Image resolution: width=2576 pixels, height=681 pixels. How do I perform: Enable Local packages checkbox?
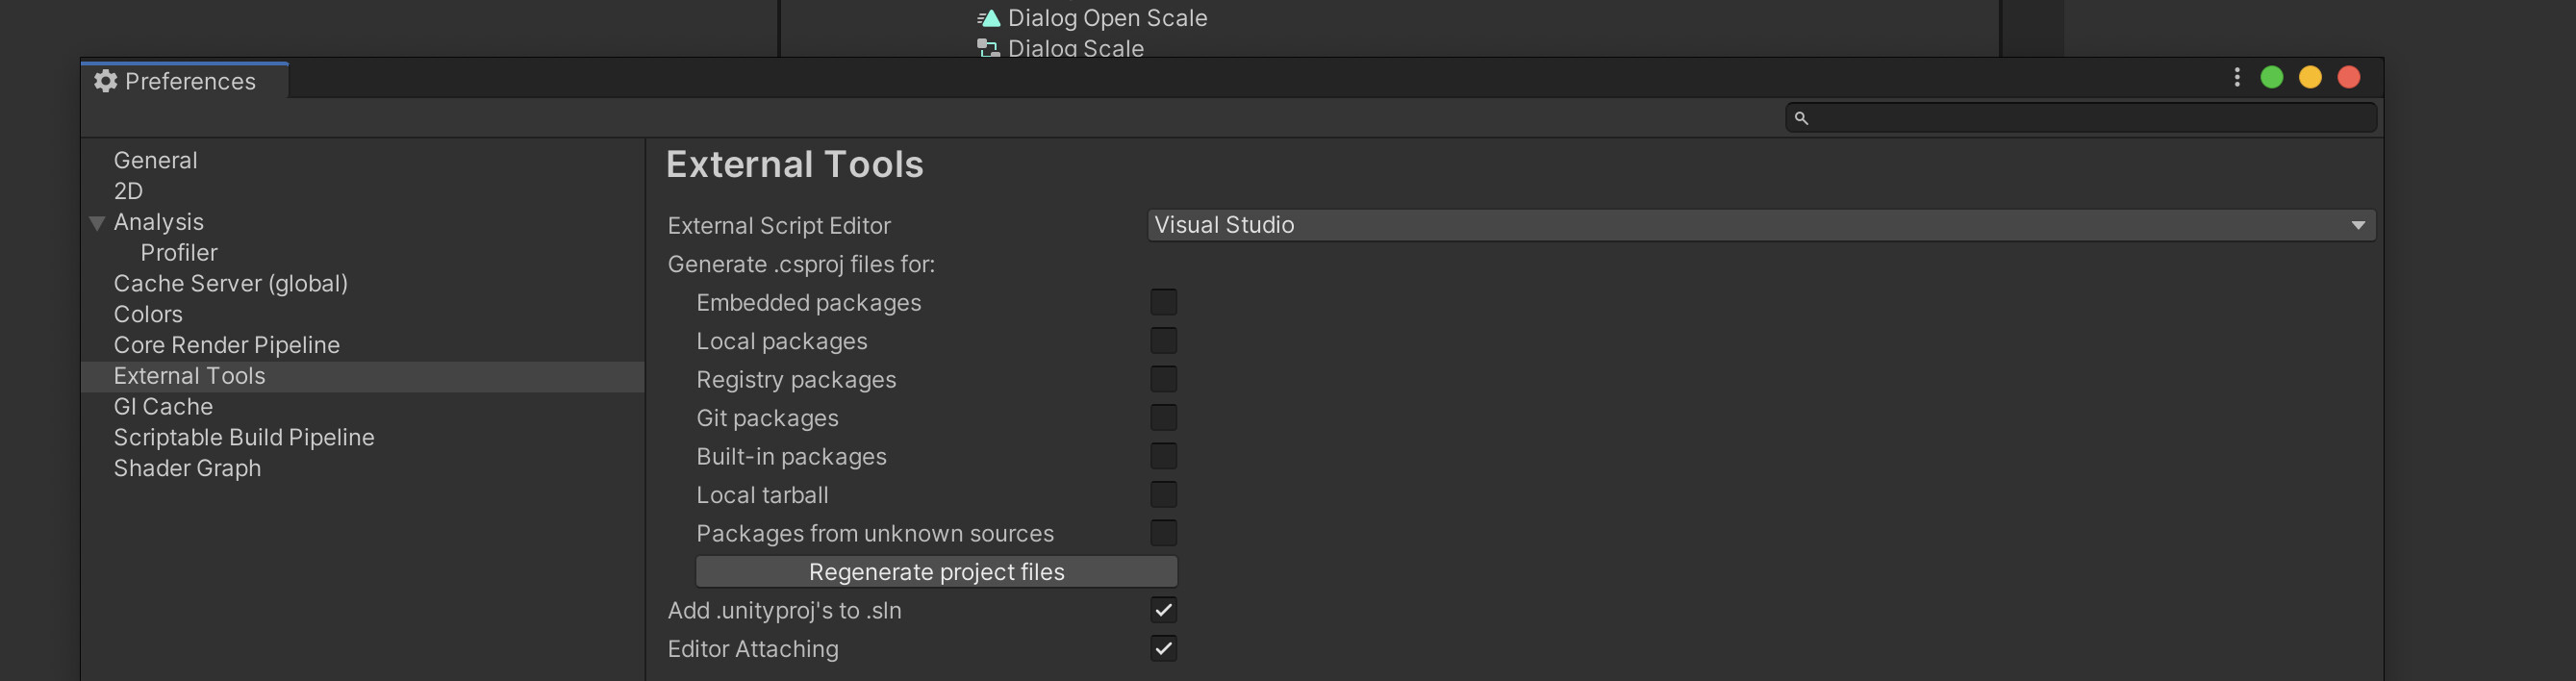click(1163, 340)
